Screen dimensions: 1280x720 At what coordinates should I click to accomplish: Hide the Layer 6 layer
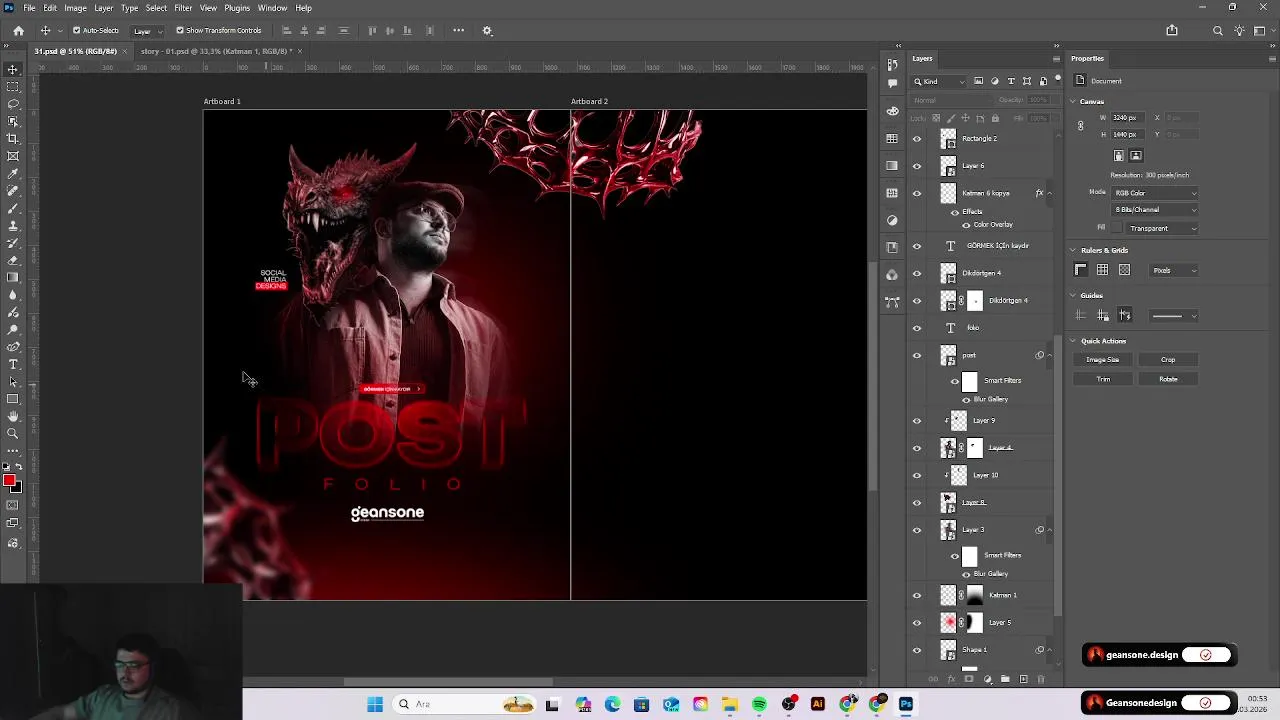(916, 166)
